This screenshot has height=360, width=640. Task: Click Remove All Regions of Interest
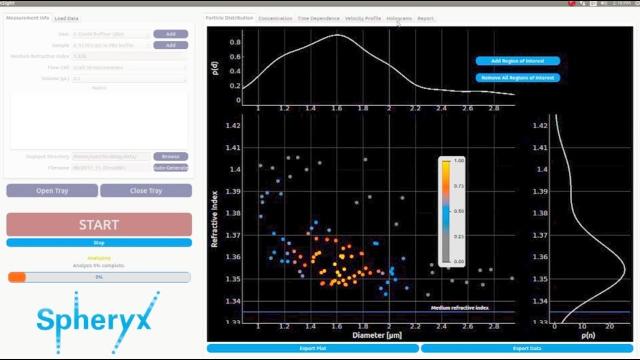pos(518,78)
